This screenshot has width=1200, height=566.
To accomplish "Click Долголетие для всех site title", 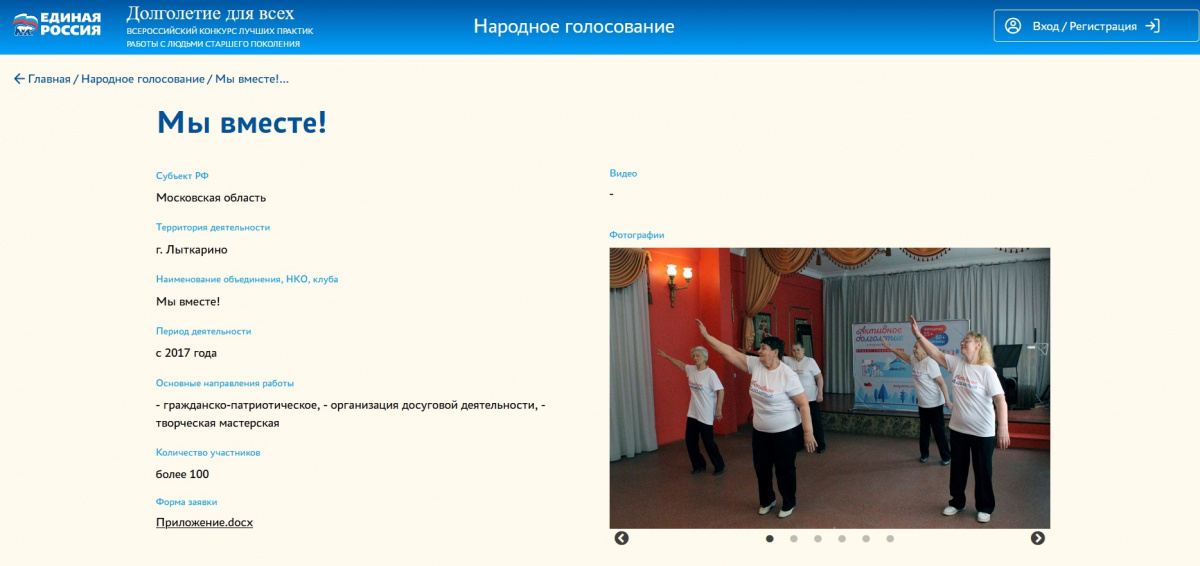I will (210, 14).
